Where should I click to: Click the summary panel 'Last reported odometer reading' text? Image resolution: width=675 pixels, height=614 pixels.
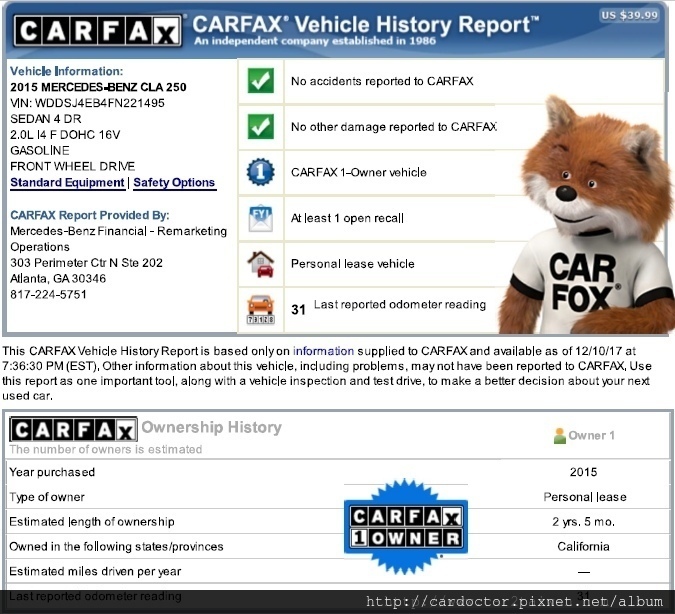click(400, 304)
